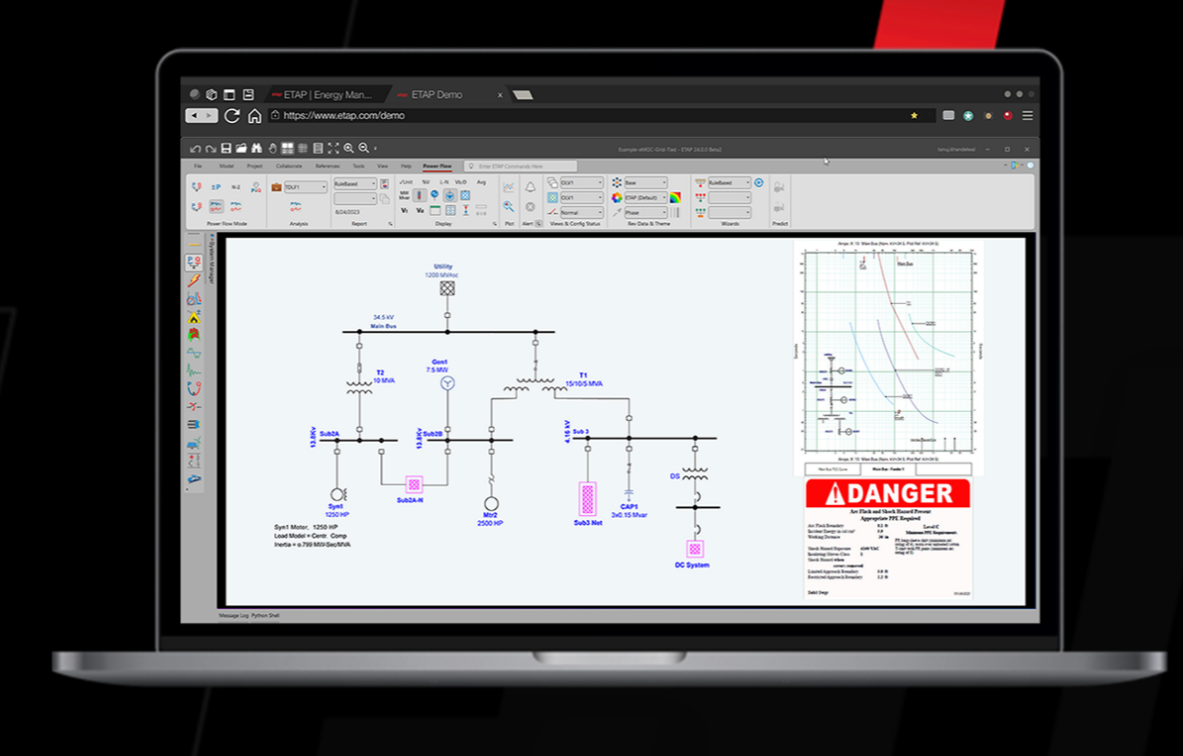Click the DC System box
Image resolution: width=1183 pixels, height=756 pixels.
coord(695,549)
